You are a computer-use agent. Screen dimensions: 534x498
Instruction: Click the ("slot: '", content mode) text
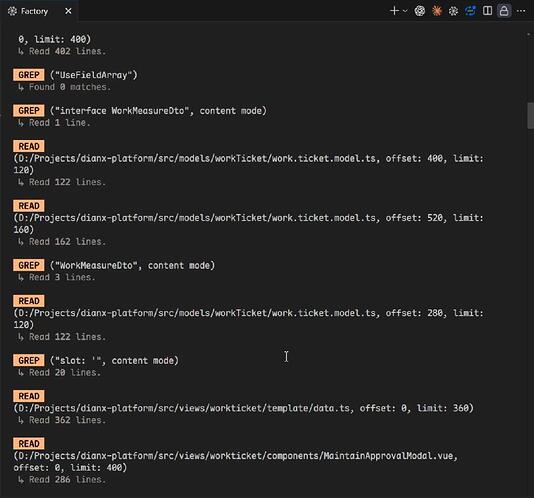pyautogui.click(x=114, y=360)
